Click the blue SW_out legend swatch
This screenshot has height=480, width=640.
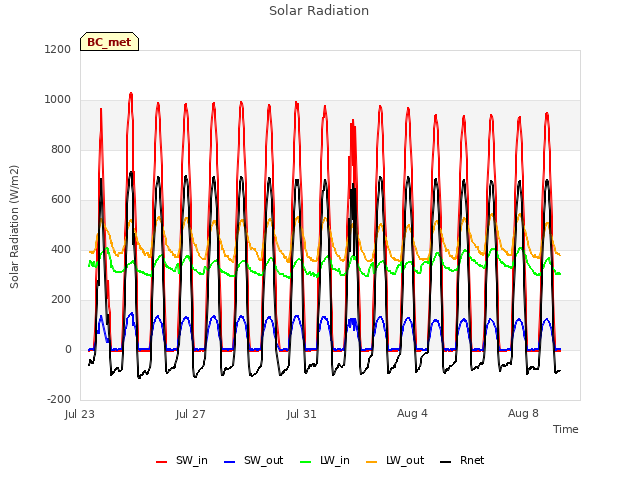(230, 462)
